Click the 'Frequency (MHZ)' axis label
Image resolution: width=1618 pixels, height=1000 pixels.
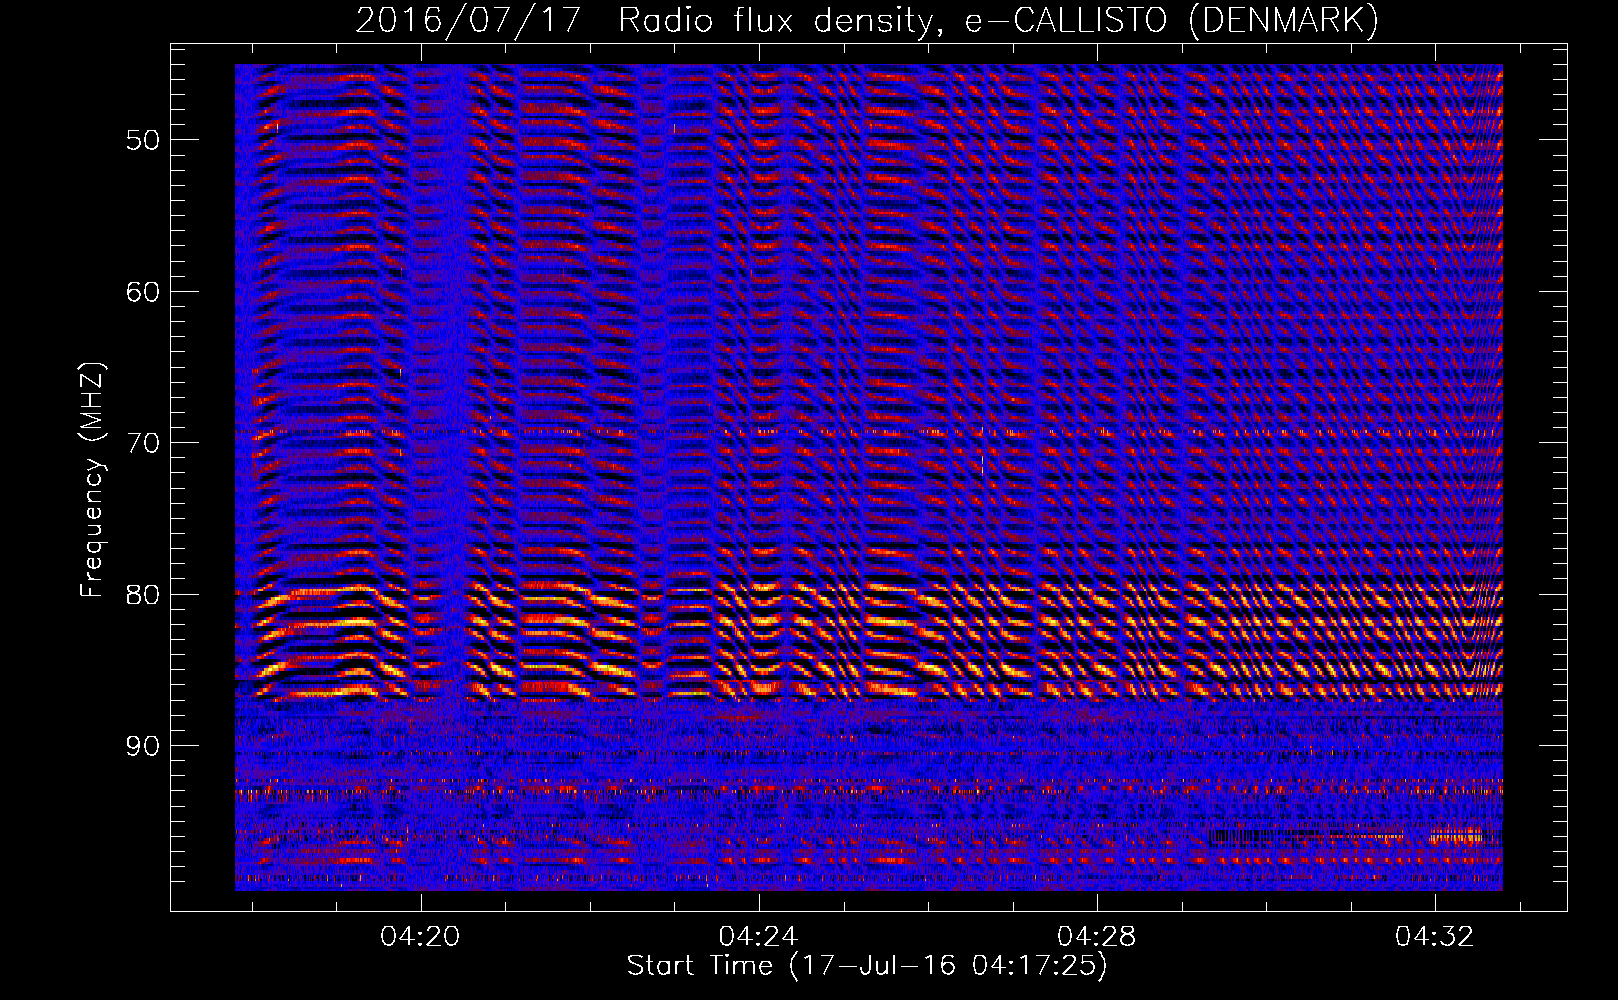91,480
